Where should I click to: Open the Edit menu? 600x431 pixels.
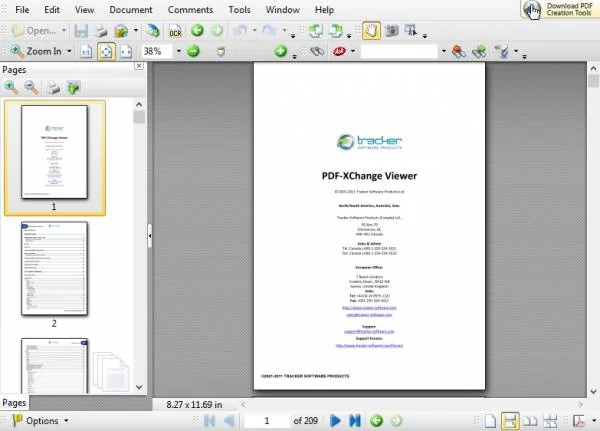coord(52,10)
